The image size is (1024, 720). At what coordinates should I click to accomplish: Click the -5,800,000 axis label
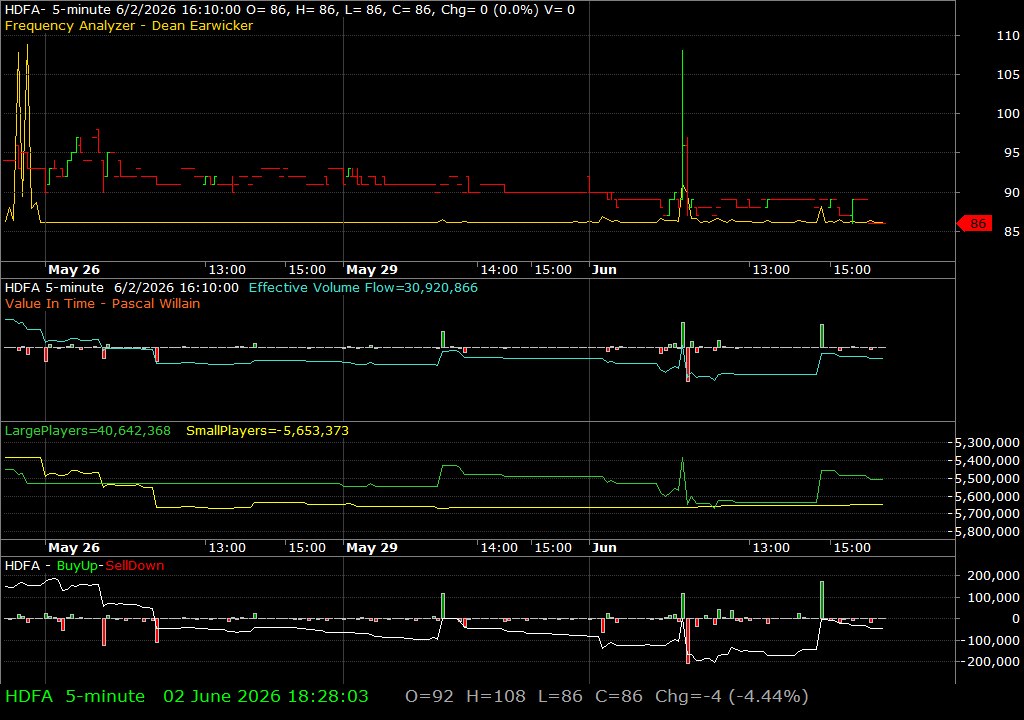(x=986, y=532)
